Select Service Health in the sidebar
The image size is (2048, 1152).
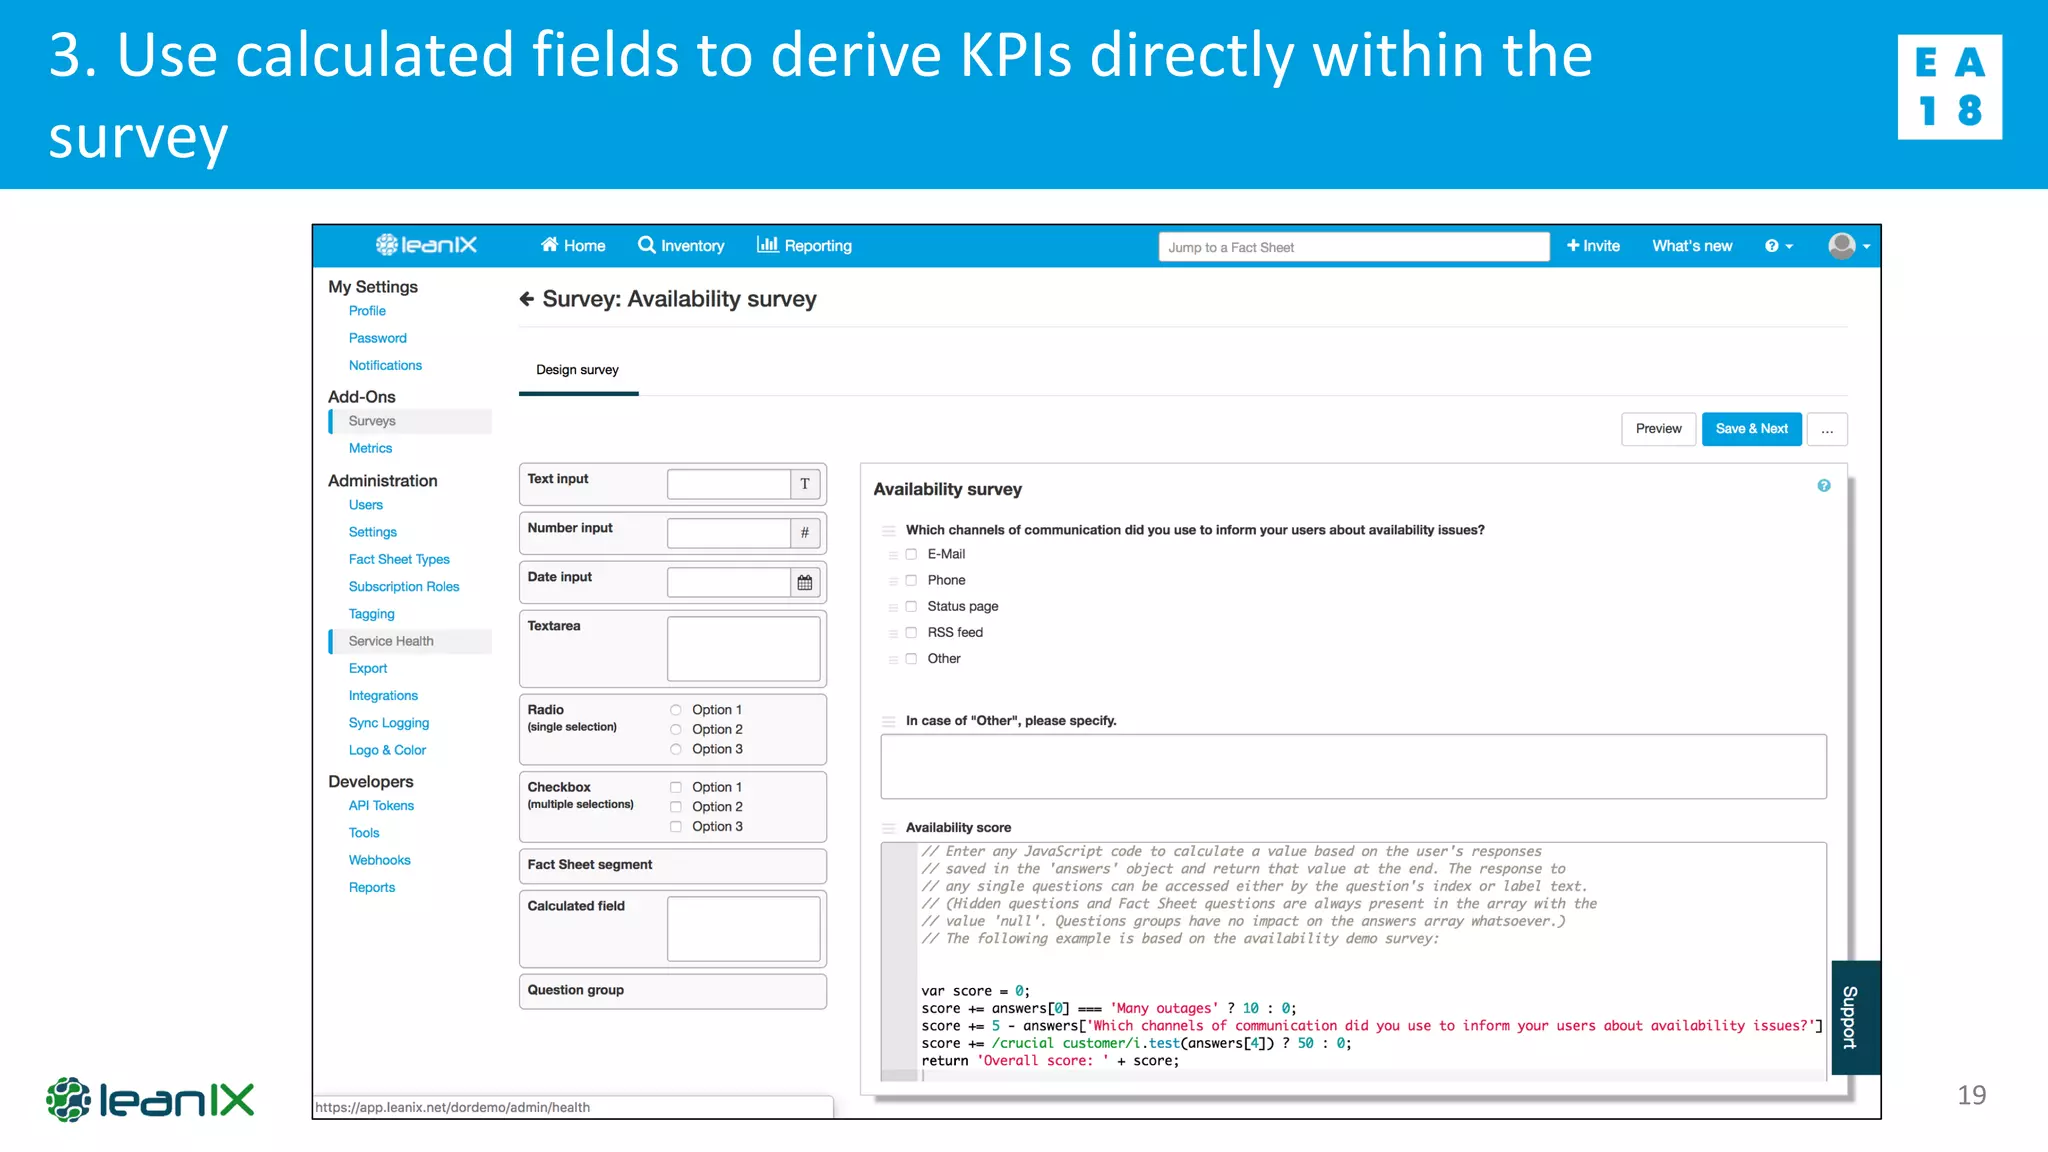coord(410,641)
